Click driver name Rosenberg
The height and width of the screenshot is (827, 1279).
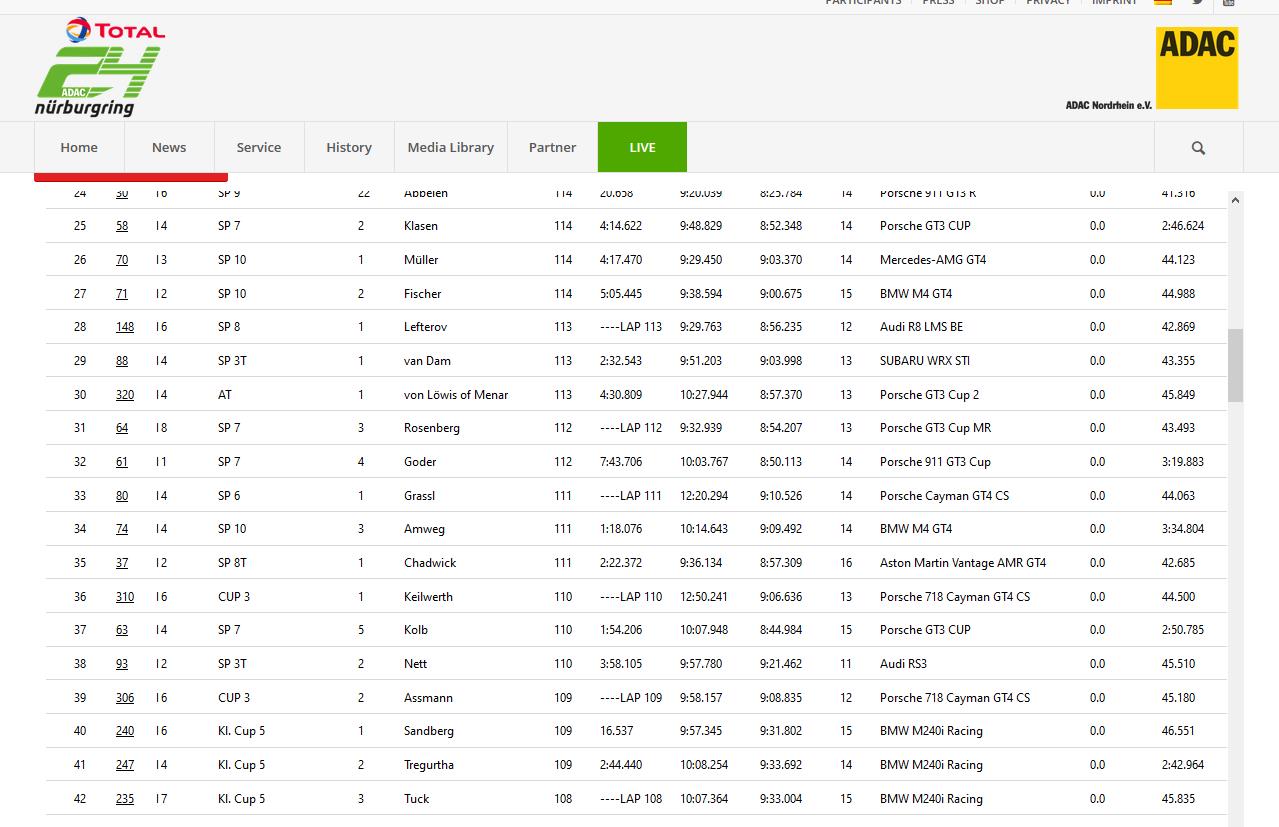point(432,428)
